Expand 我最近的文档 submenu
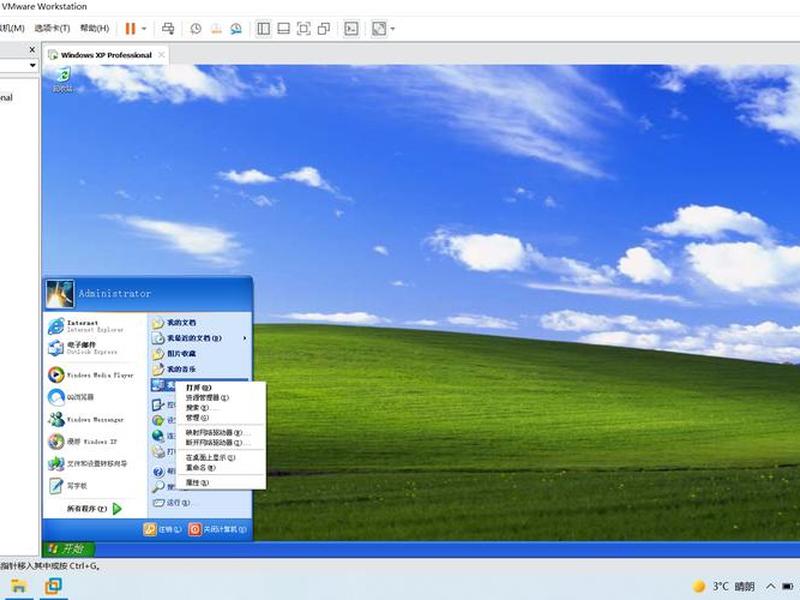Screen dimensions: 800x600 [200, 338]
